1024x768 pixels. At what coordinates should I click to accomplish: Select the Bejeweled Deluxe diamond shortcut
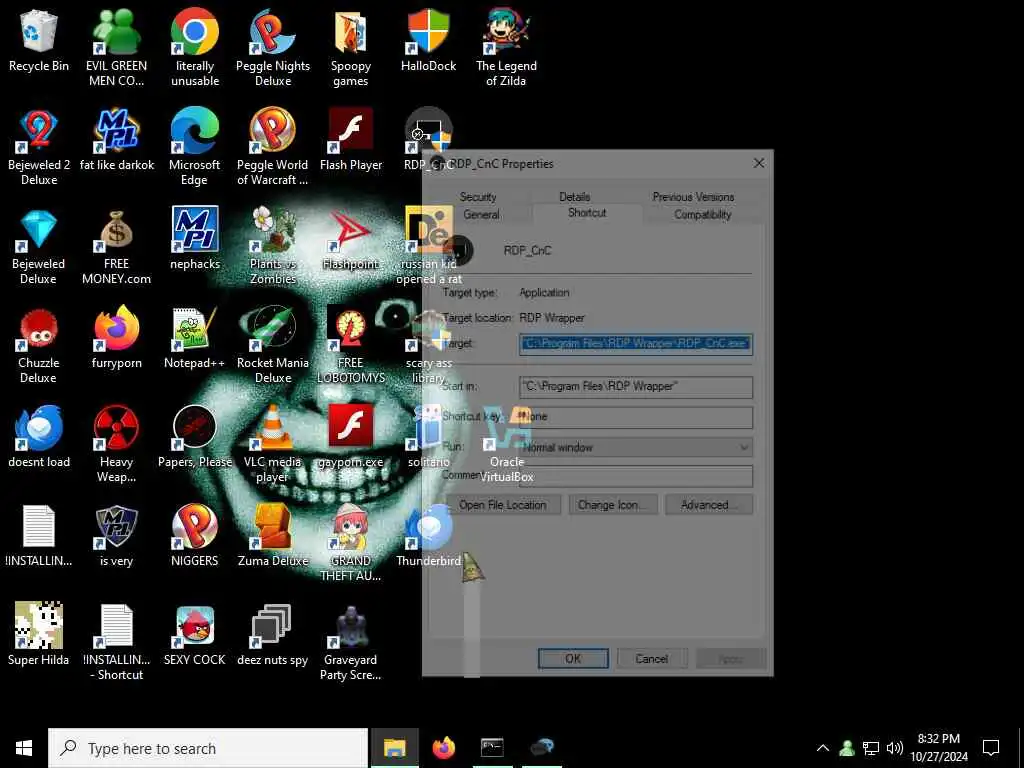pyautogui.click(x=39, y=246)
